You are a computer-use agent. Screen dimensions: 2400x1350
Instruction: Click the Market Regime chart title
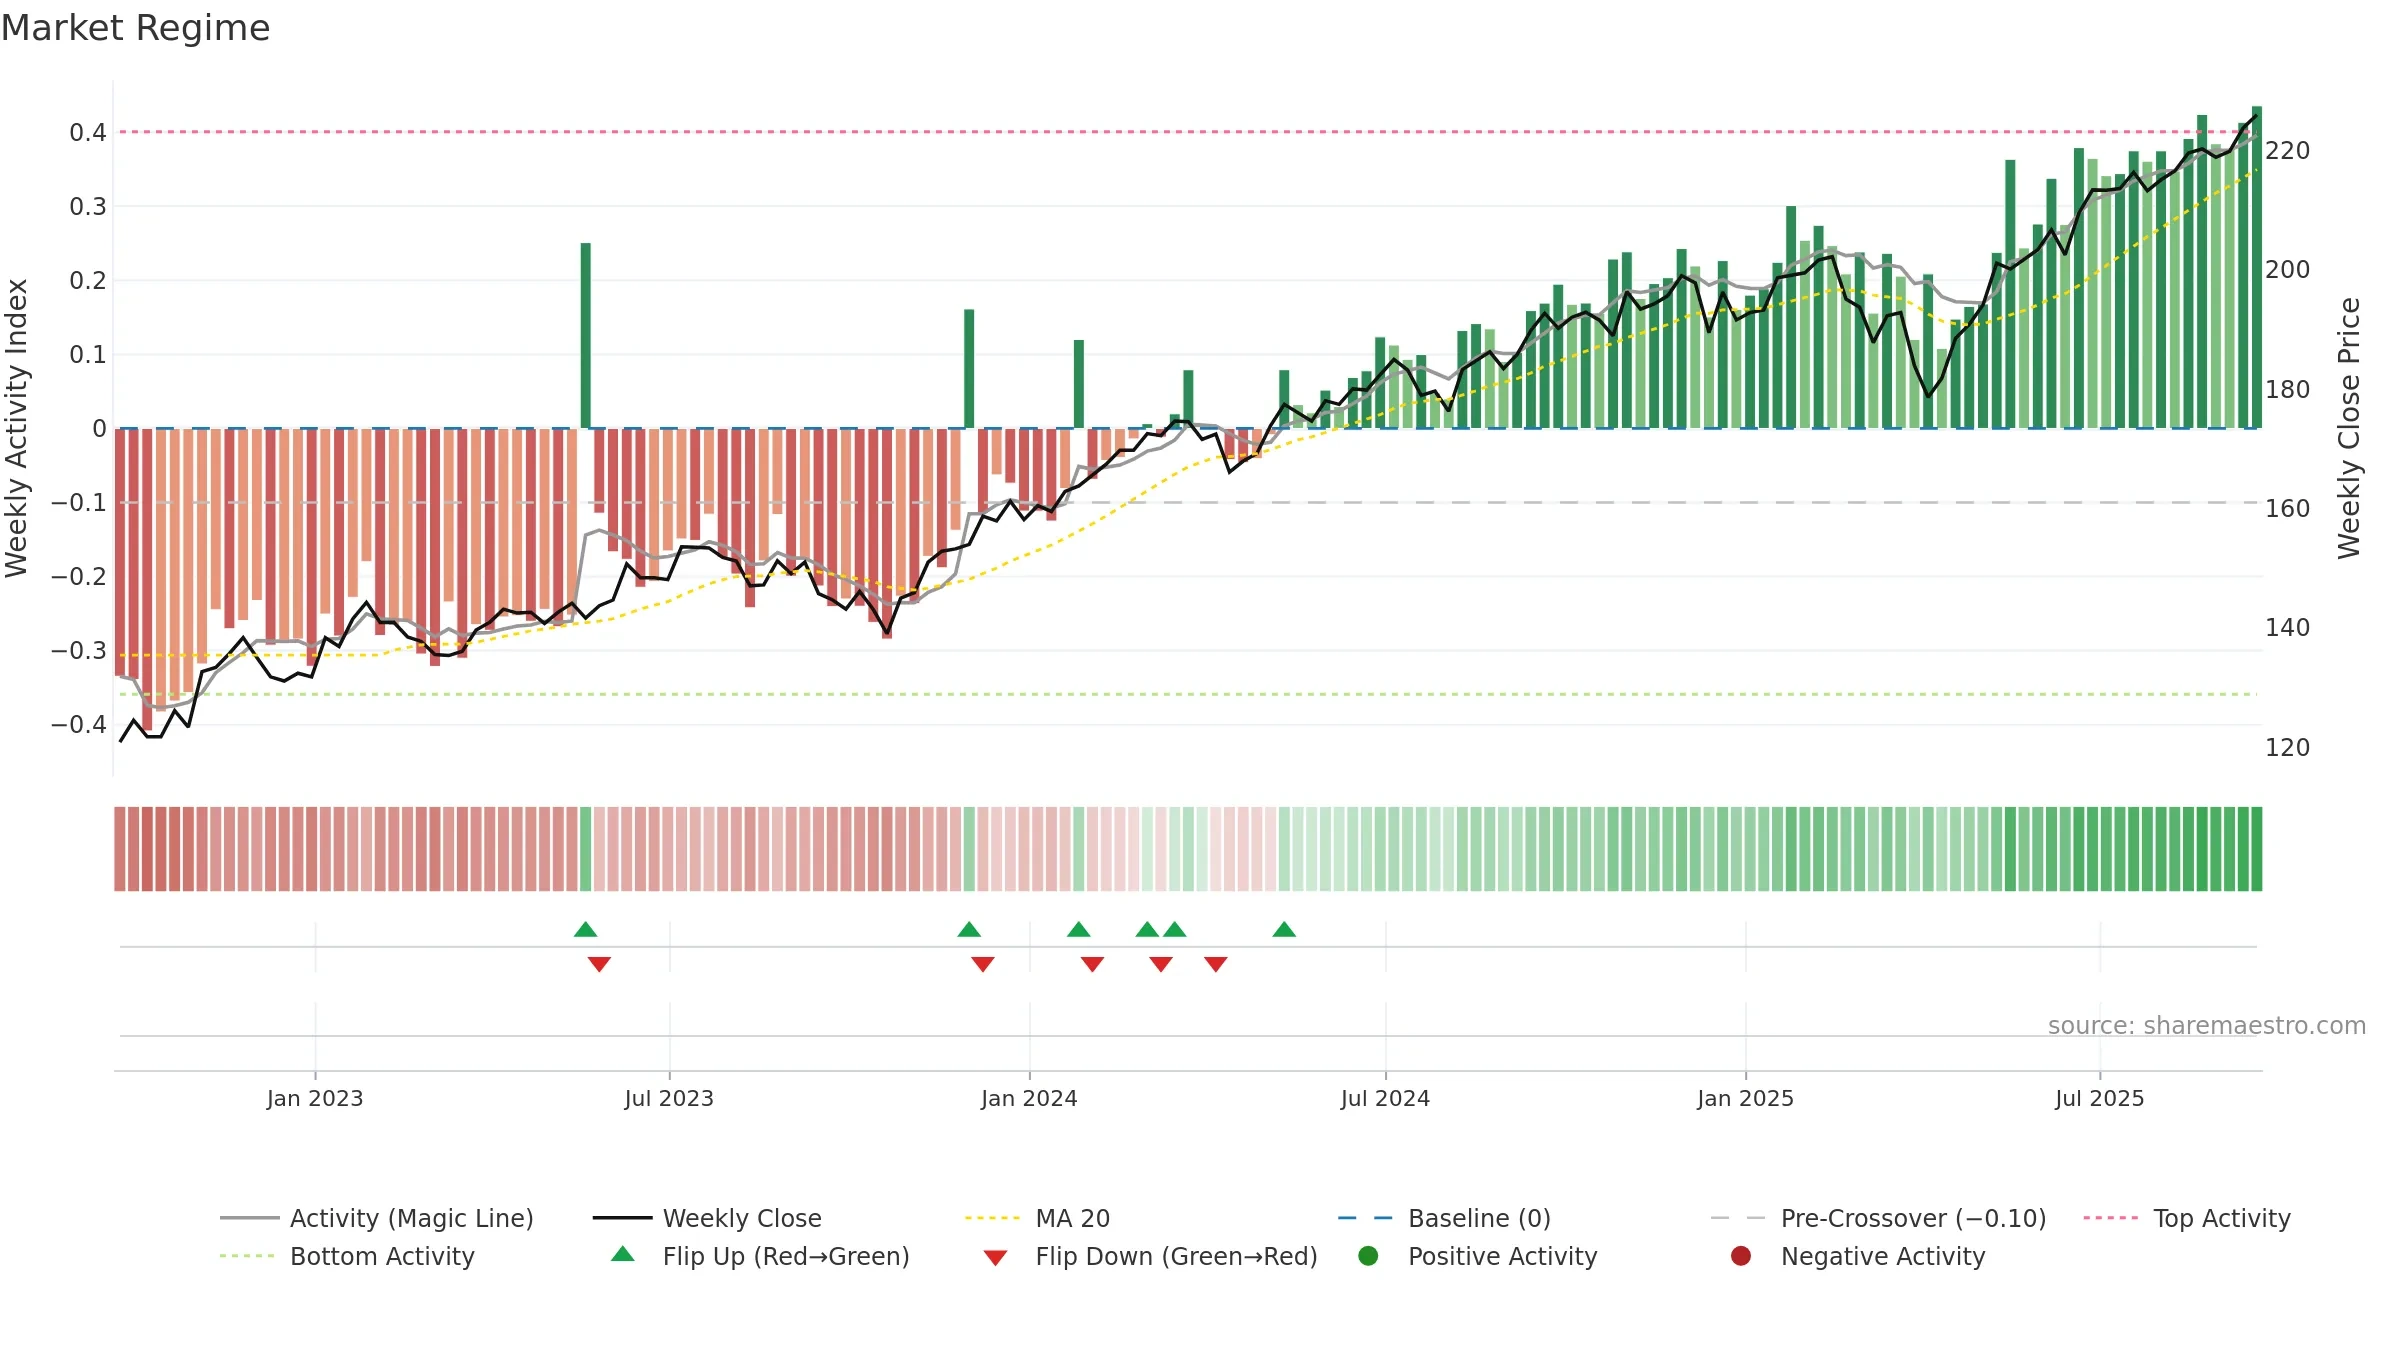(135, 28)
